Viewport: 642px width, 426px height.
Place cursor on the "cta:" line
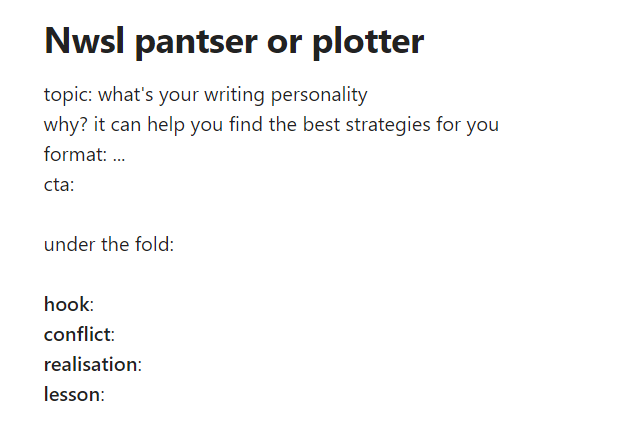point(59,186)
